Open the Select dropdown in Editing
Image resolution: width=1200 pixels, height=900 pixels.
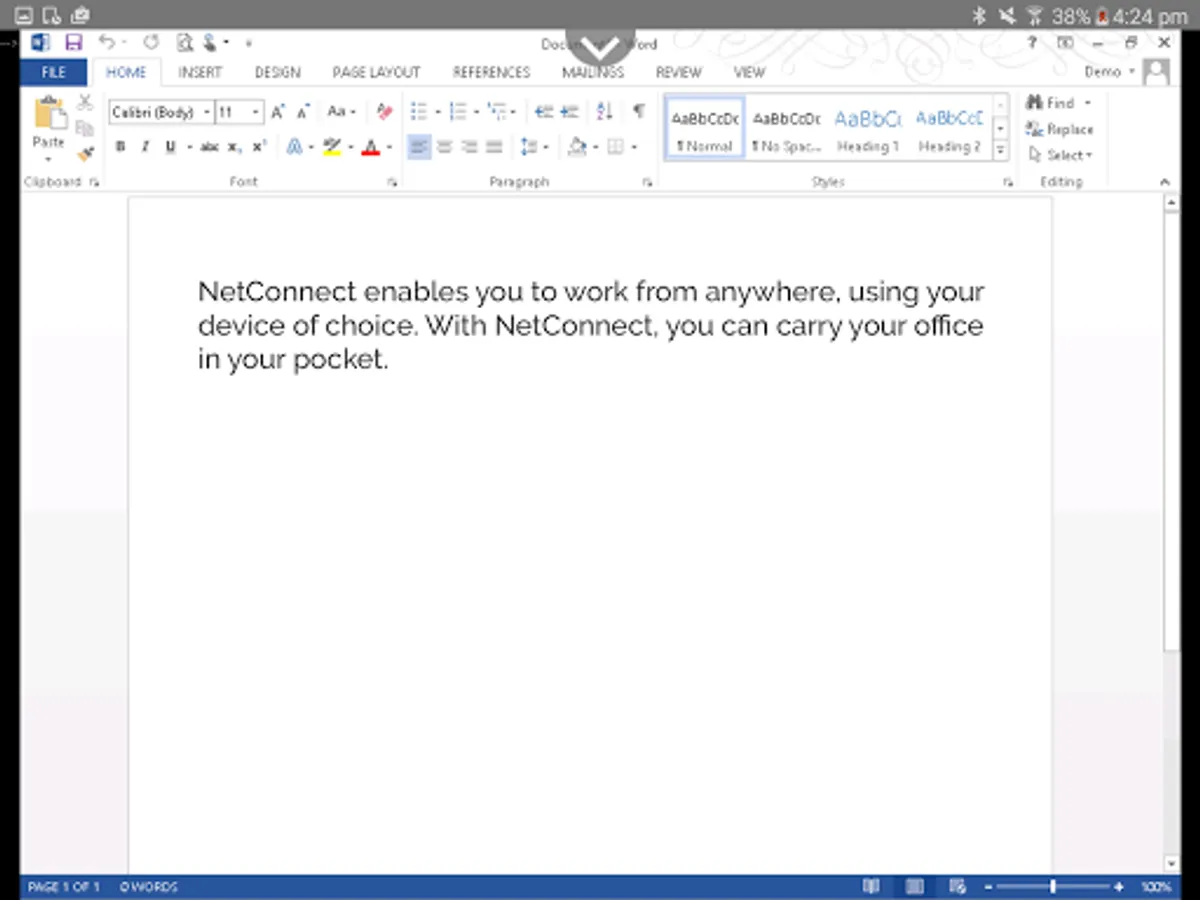(x=1060, y=155)
